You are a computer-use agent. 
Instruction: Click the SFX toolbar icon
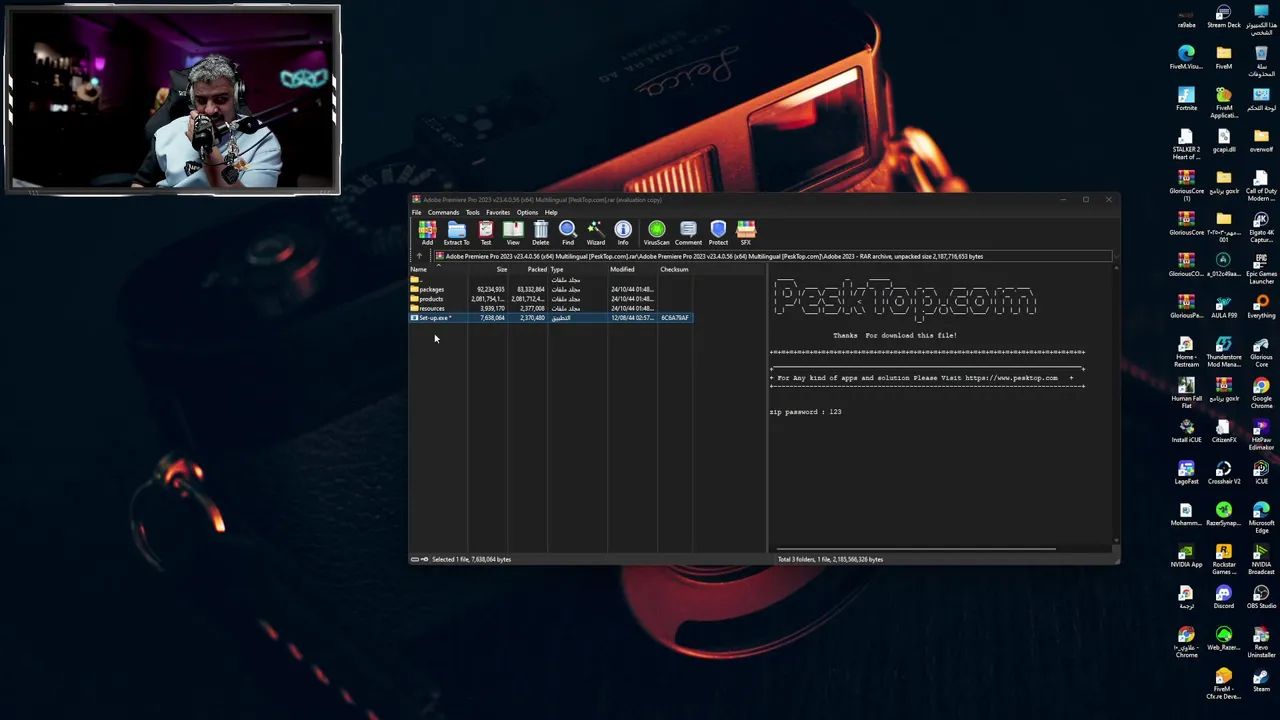(x=746, y=233)
